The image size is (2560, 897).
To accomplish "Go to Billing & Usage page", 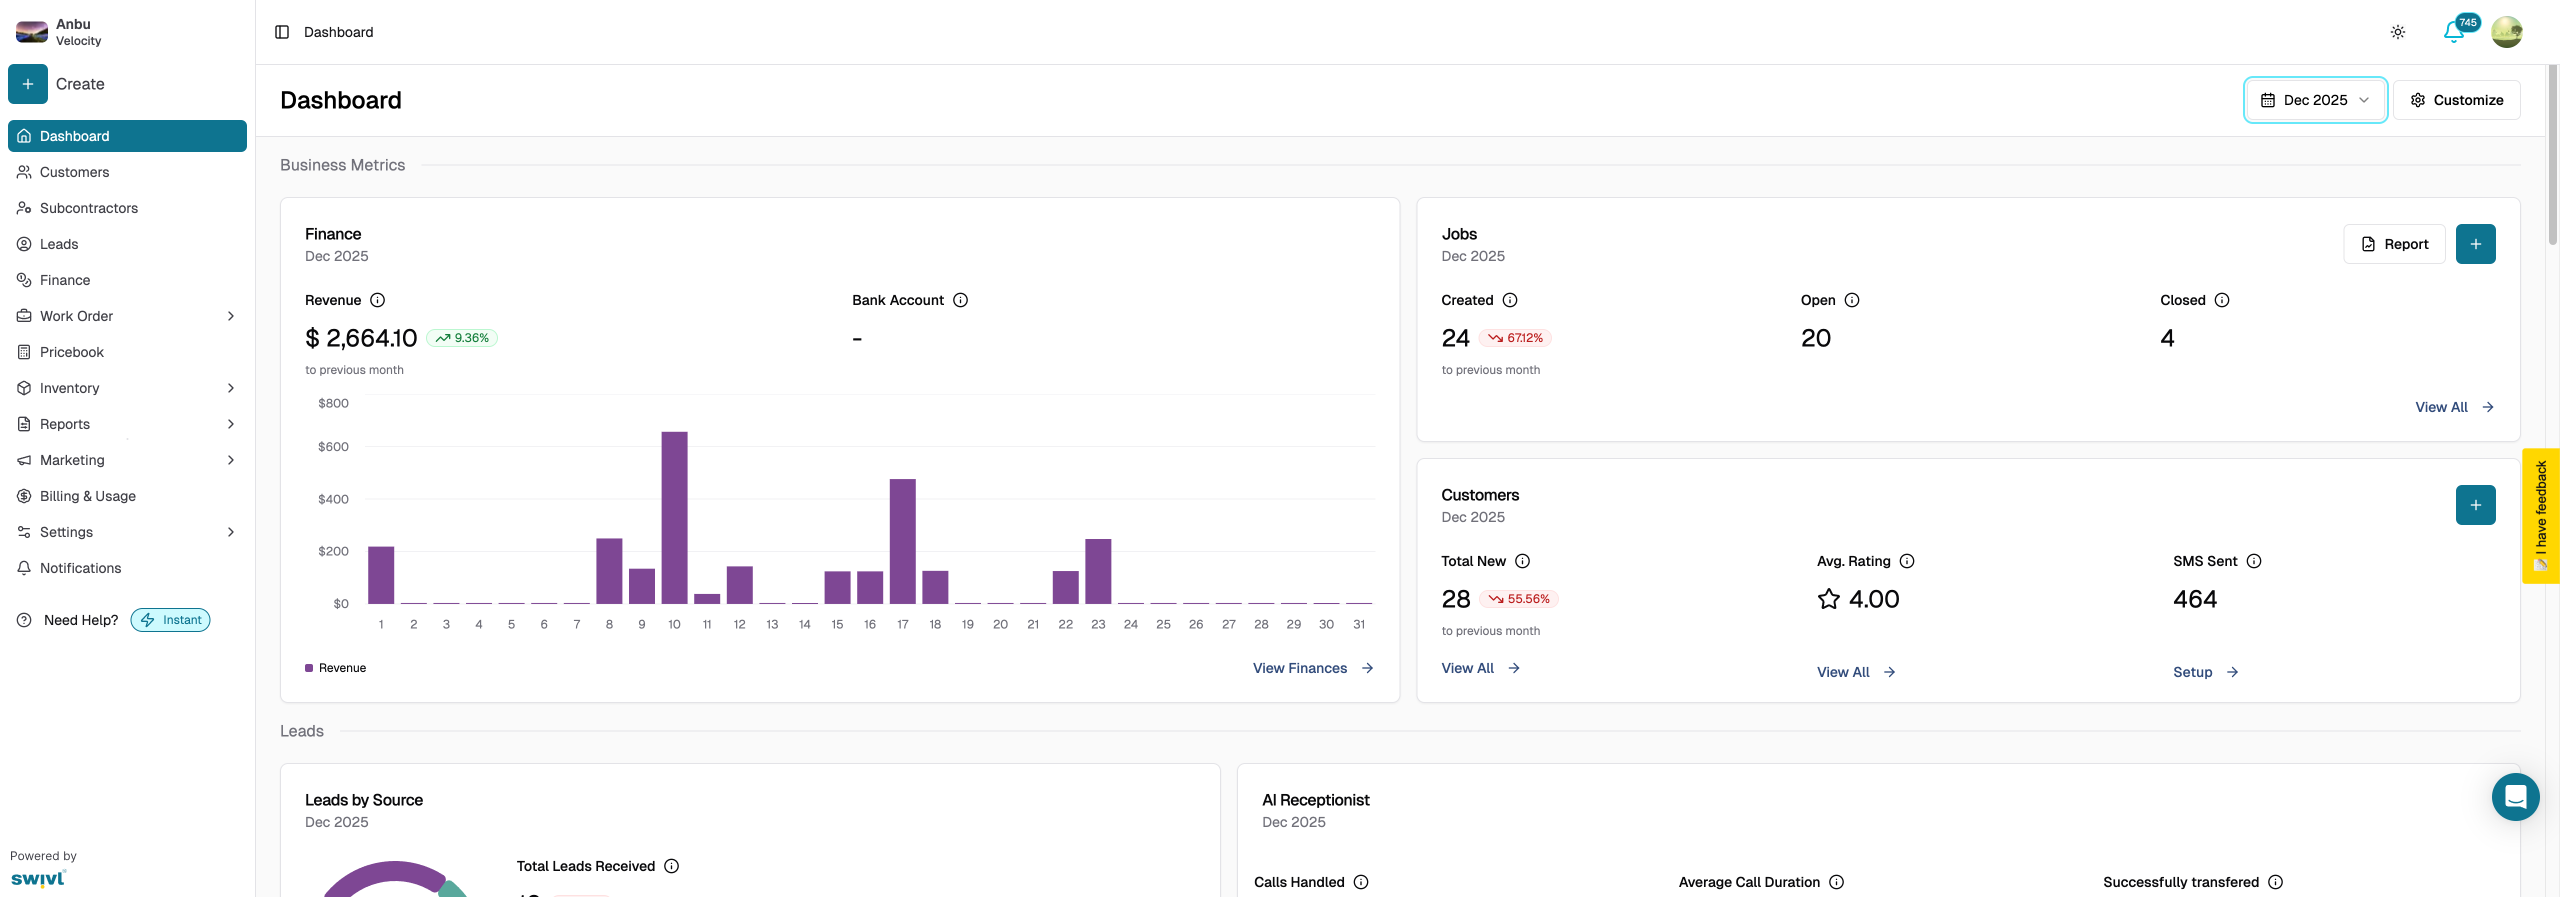I will (x=87, y=496).
